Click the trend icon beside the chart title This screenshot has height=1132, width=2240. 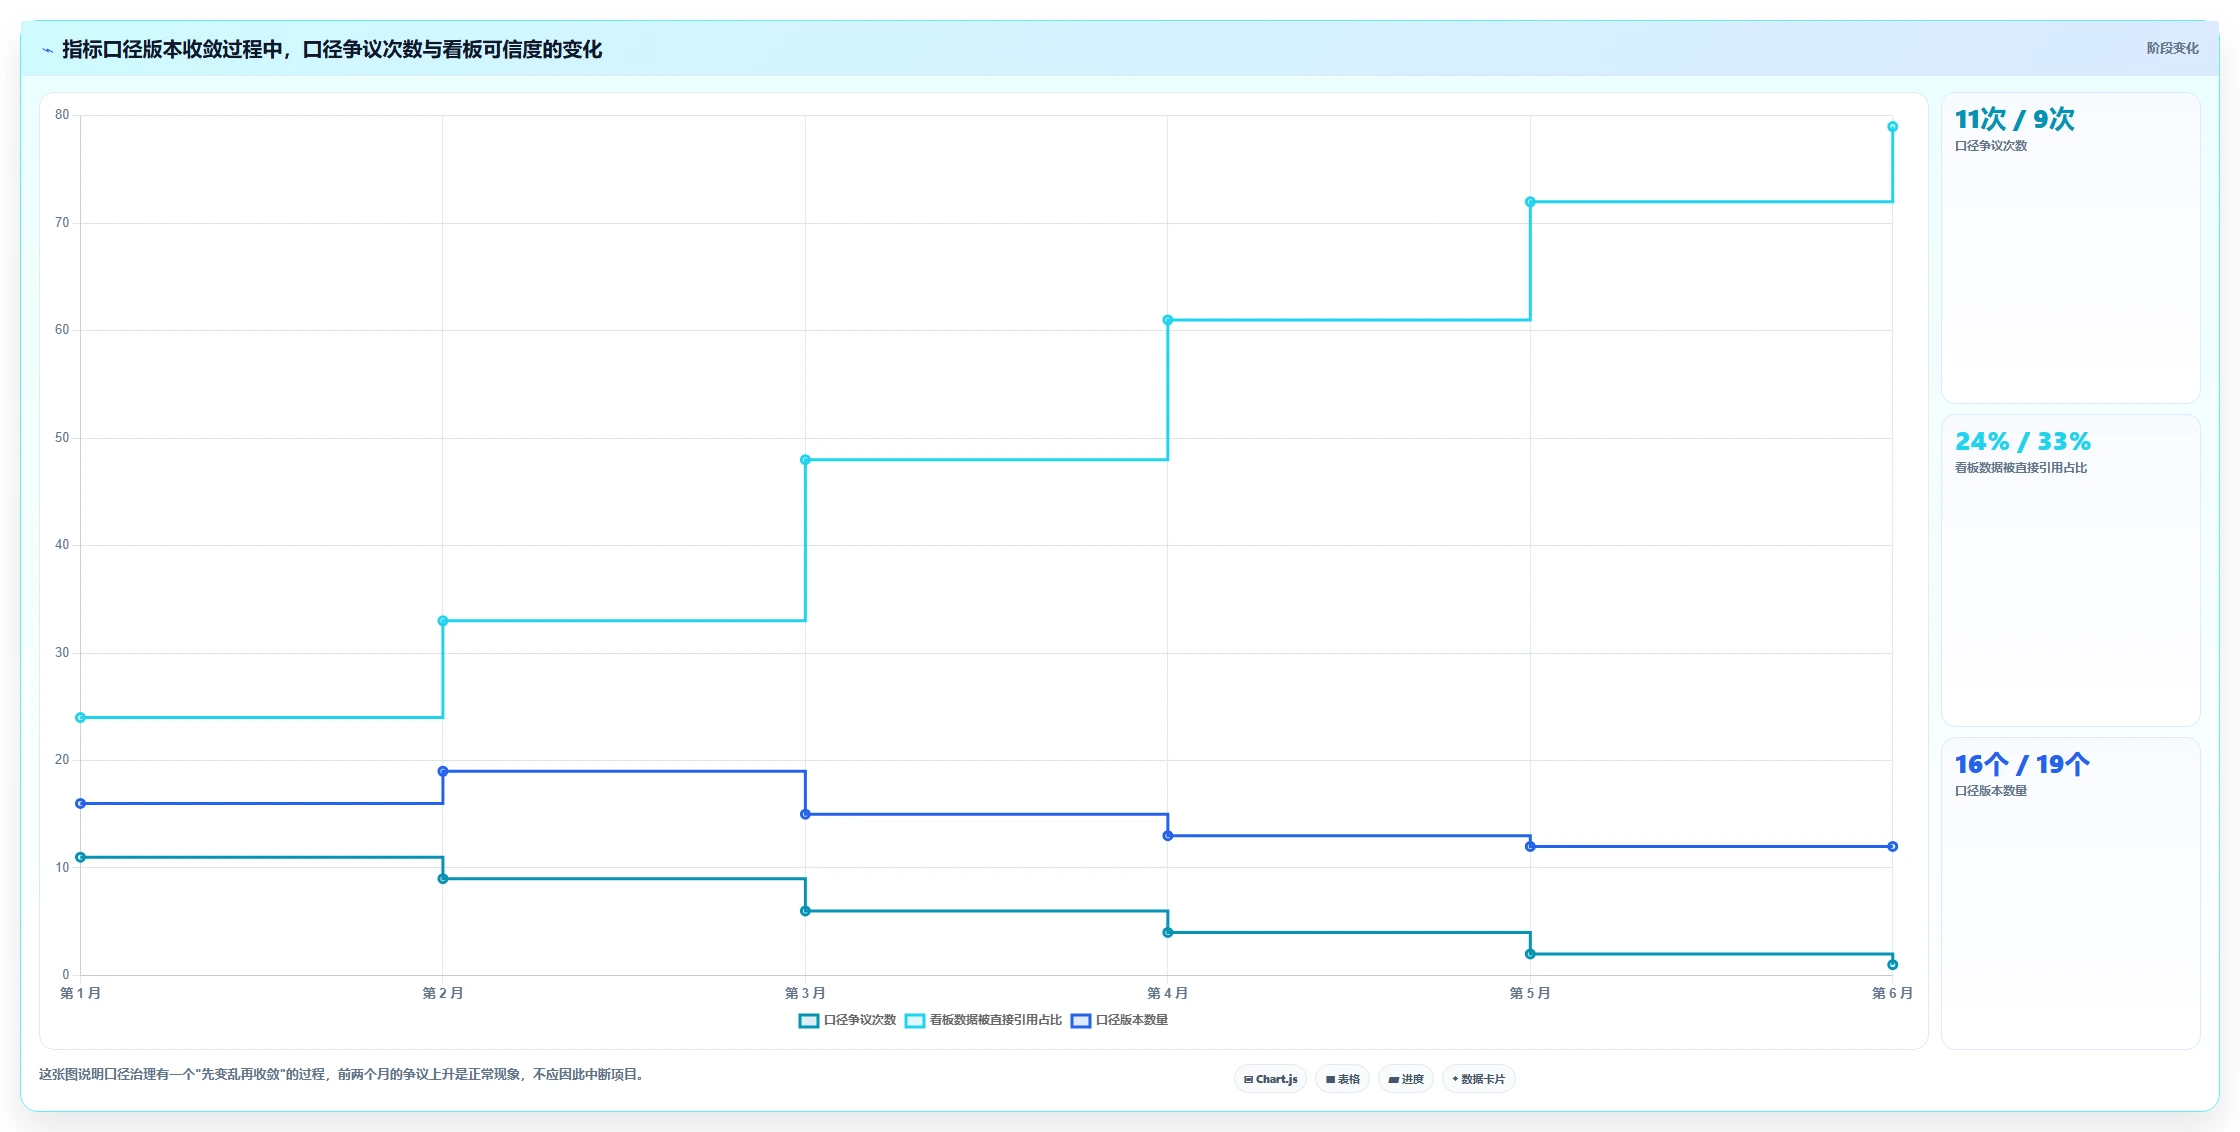point(47,50)
